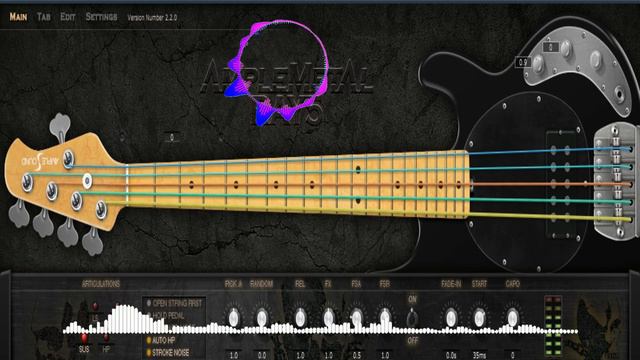Click the 0.5 value under FSA
This screenshot has width=640, height=360.
tap(357, 355)
